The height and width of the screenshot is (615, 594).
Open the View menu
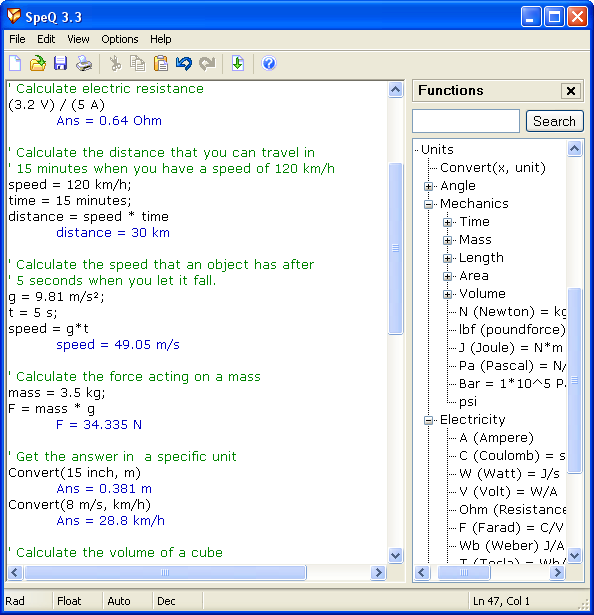point(78,39)
